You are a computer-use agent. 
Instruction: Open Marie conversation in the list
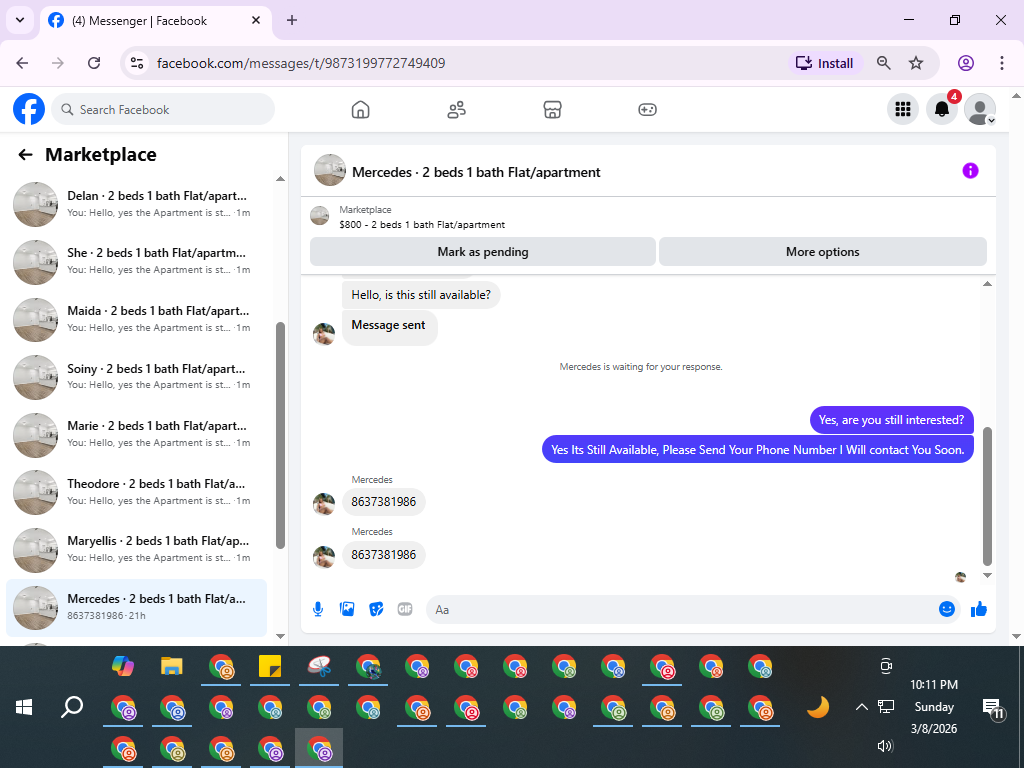[x=136, y=434]
